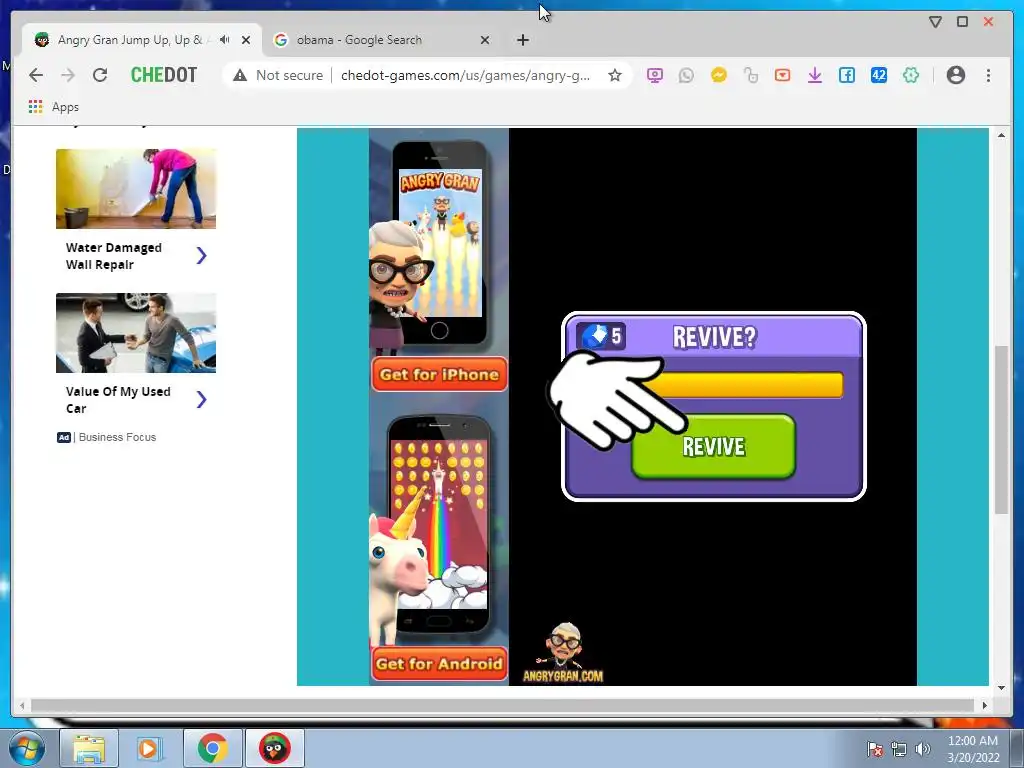Open Value Of My Used Car ad link
The width and height of the screenshot is (1024, 768).
(118, 400)
